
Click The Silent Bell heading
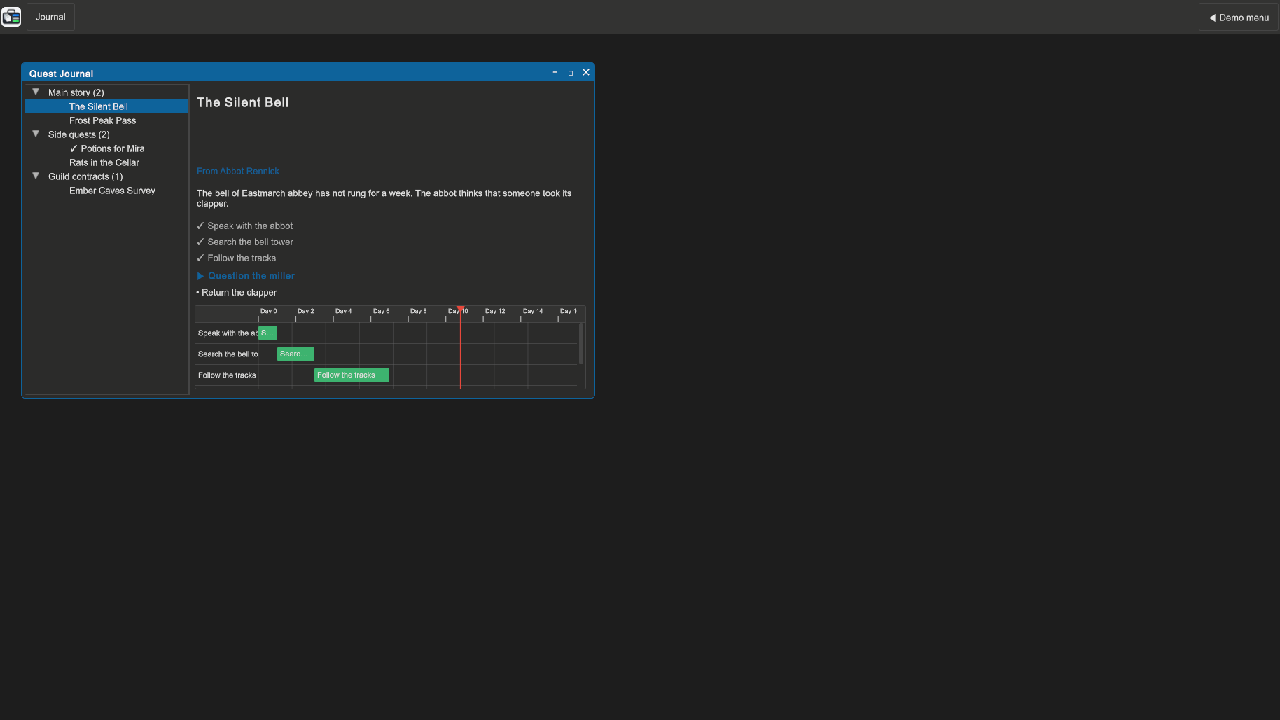click(243, 102)
